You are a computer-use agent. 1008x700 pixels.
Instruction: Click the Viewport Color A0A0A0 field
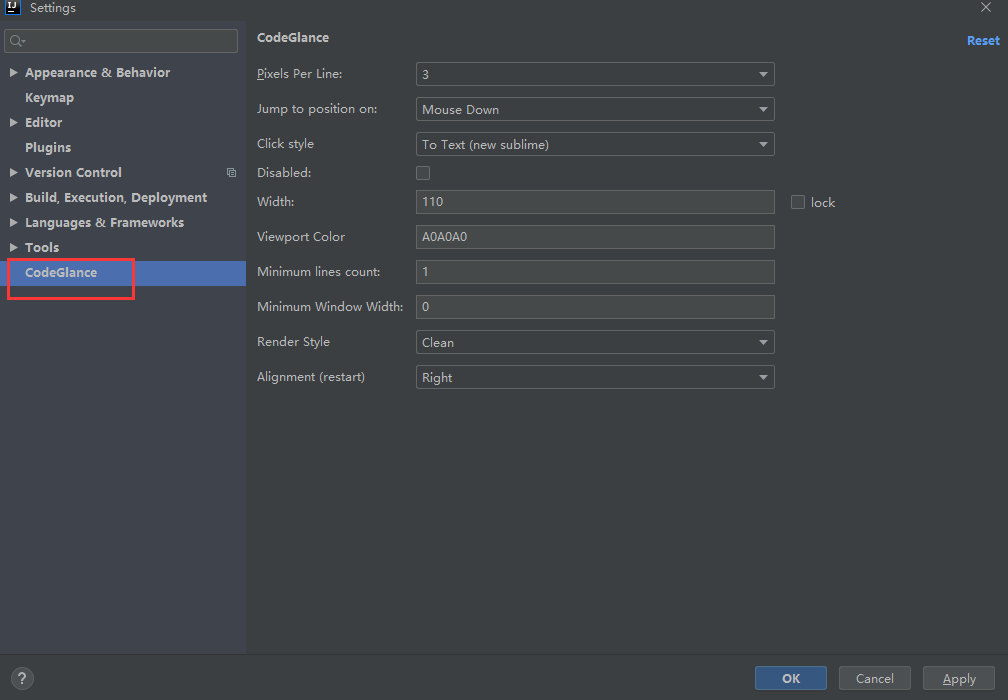coord(595,237)
